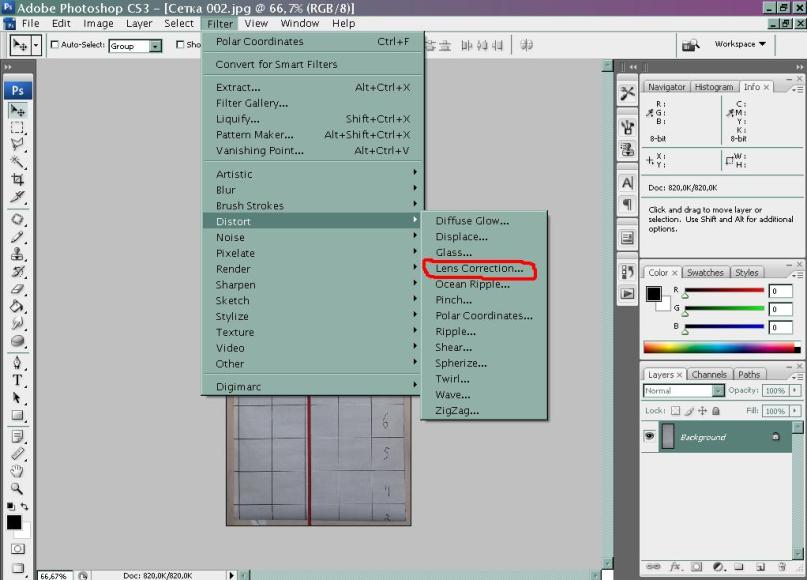The width and height of the screenshot is (807, 580).
Task: Open the Workspace dropdown
Action: click(x=740, y=44)
